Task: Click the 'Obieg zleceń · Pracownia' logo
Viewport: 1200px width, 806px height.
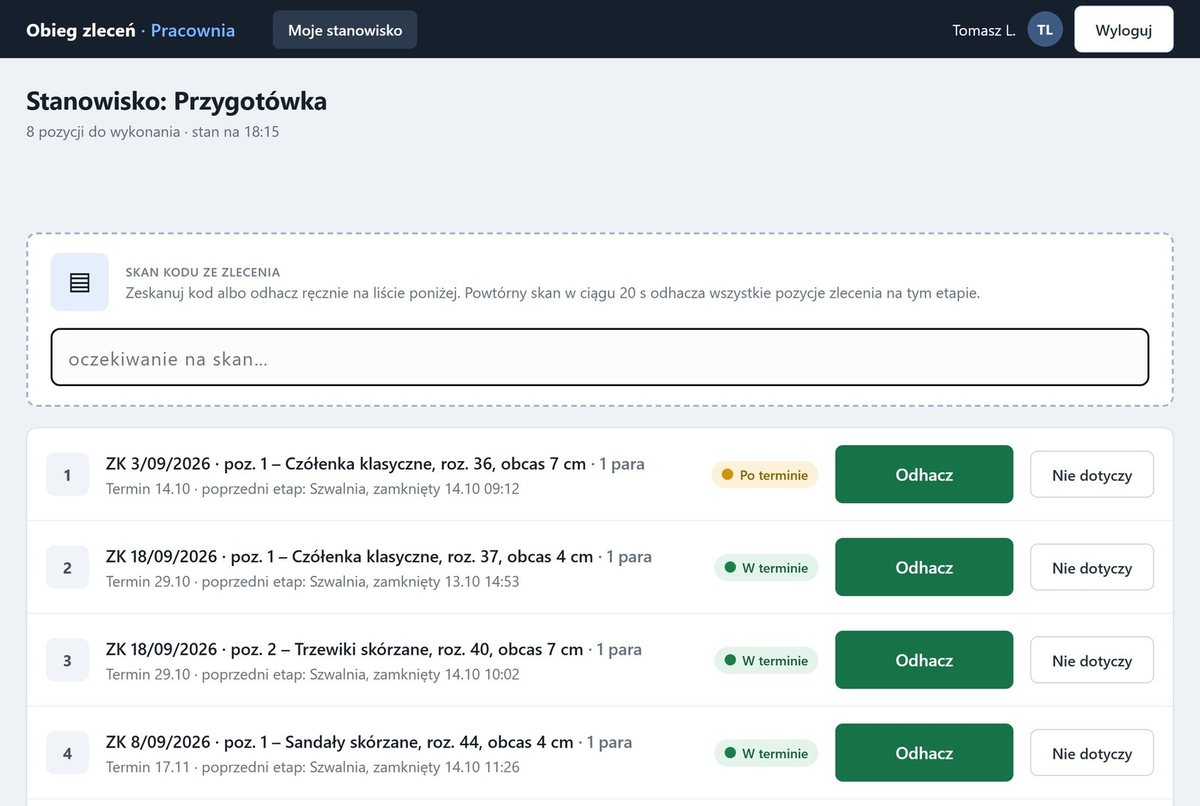Action: point(131,30)
